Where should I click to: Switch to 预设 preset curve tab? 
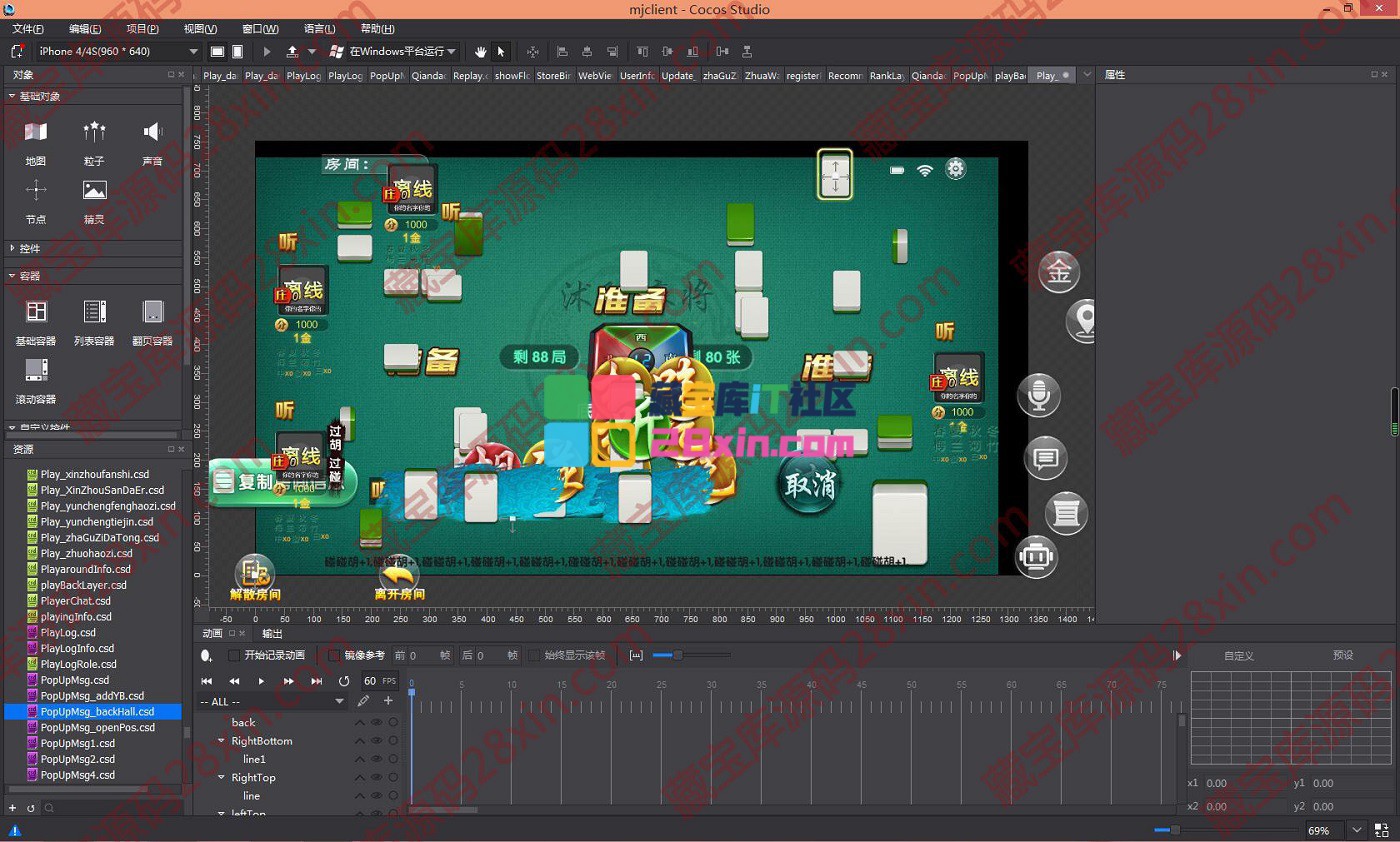1343,655
